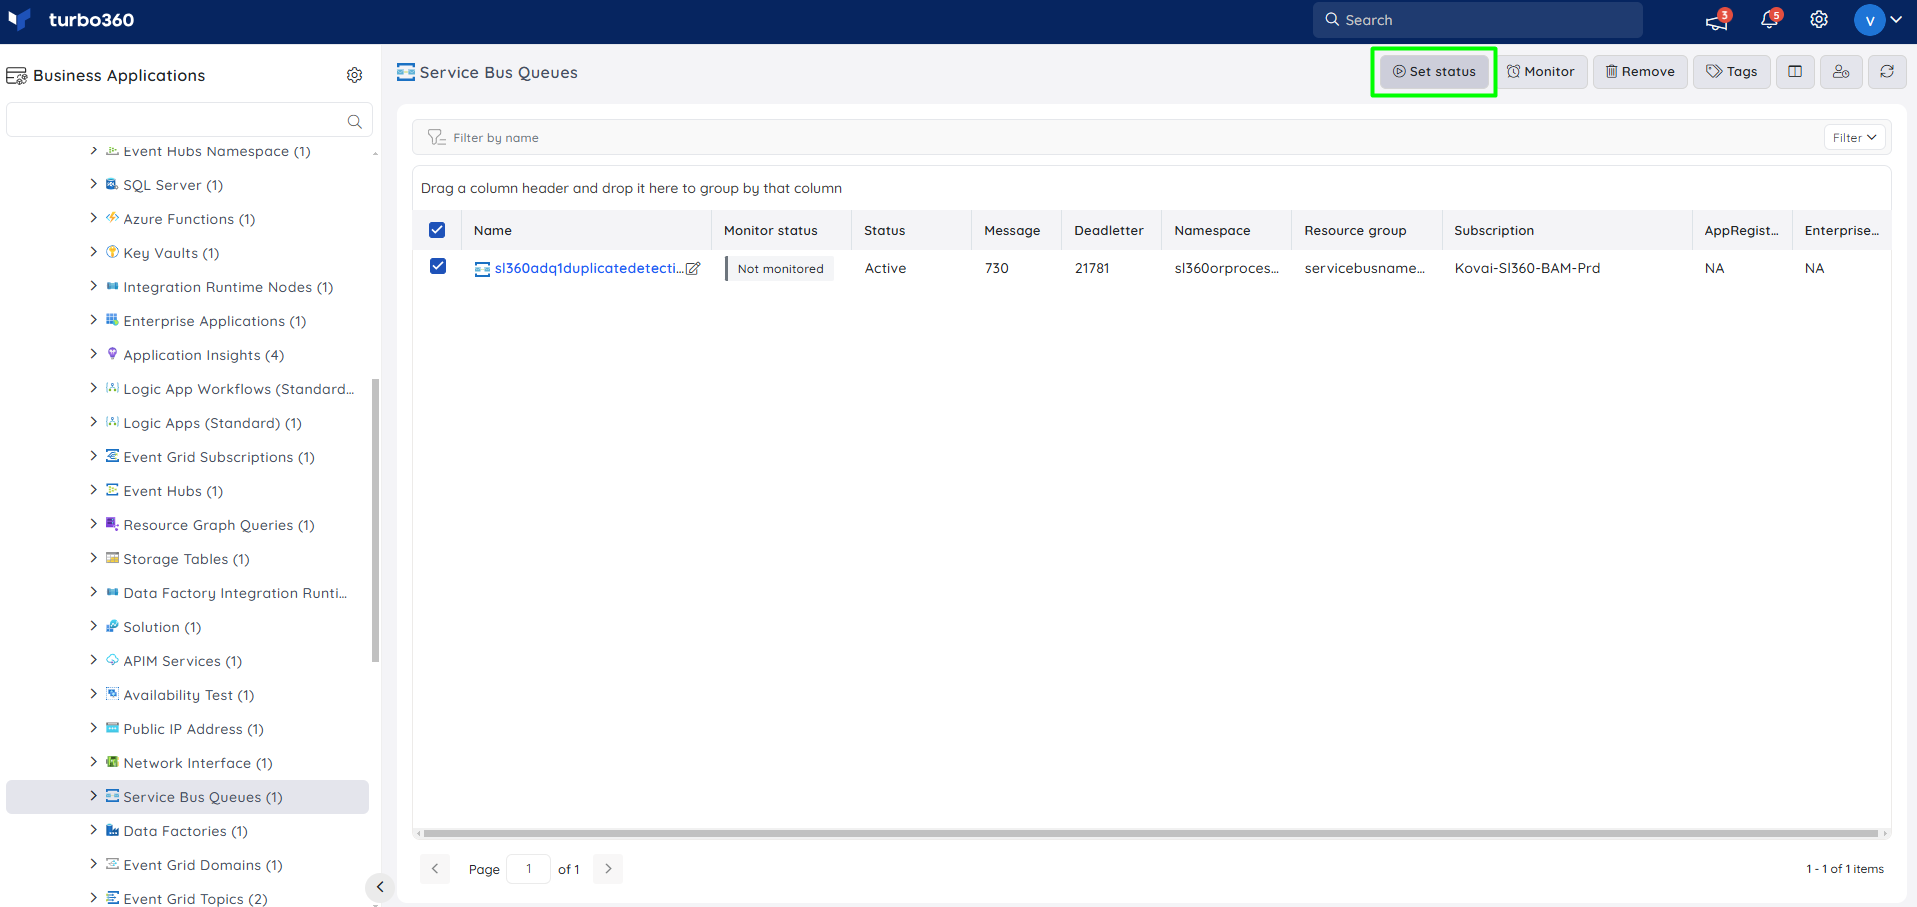Open the Filter dropdown
Image resolution: width=1917 pixels, height=907 pixels.
pyautogui.click(x=1855, y=138)
